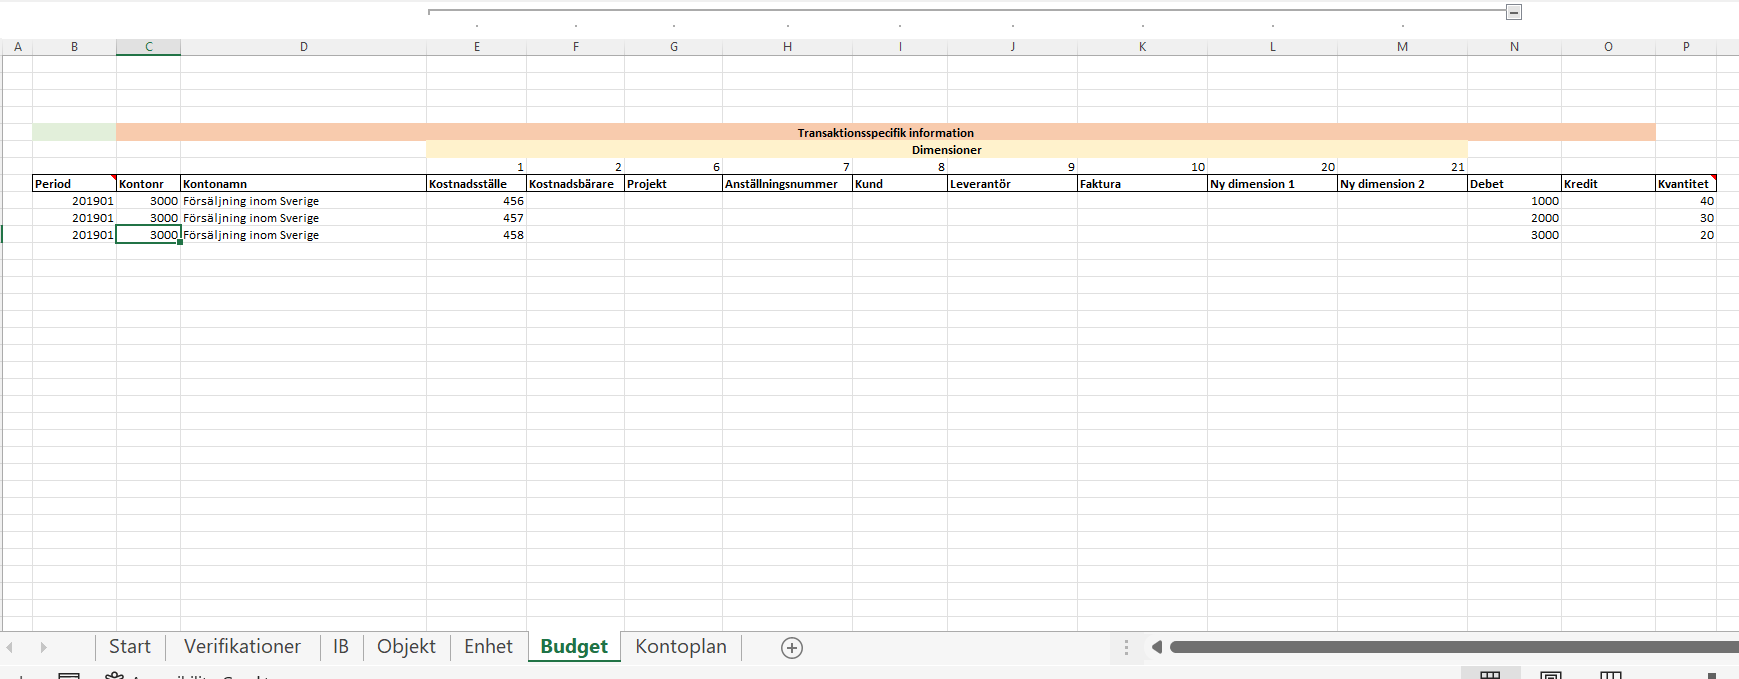
Task: Click the horizontal scrollbar left arrow
Action: (1157, 647)
